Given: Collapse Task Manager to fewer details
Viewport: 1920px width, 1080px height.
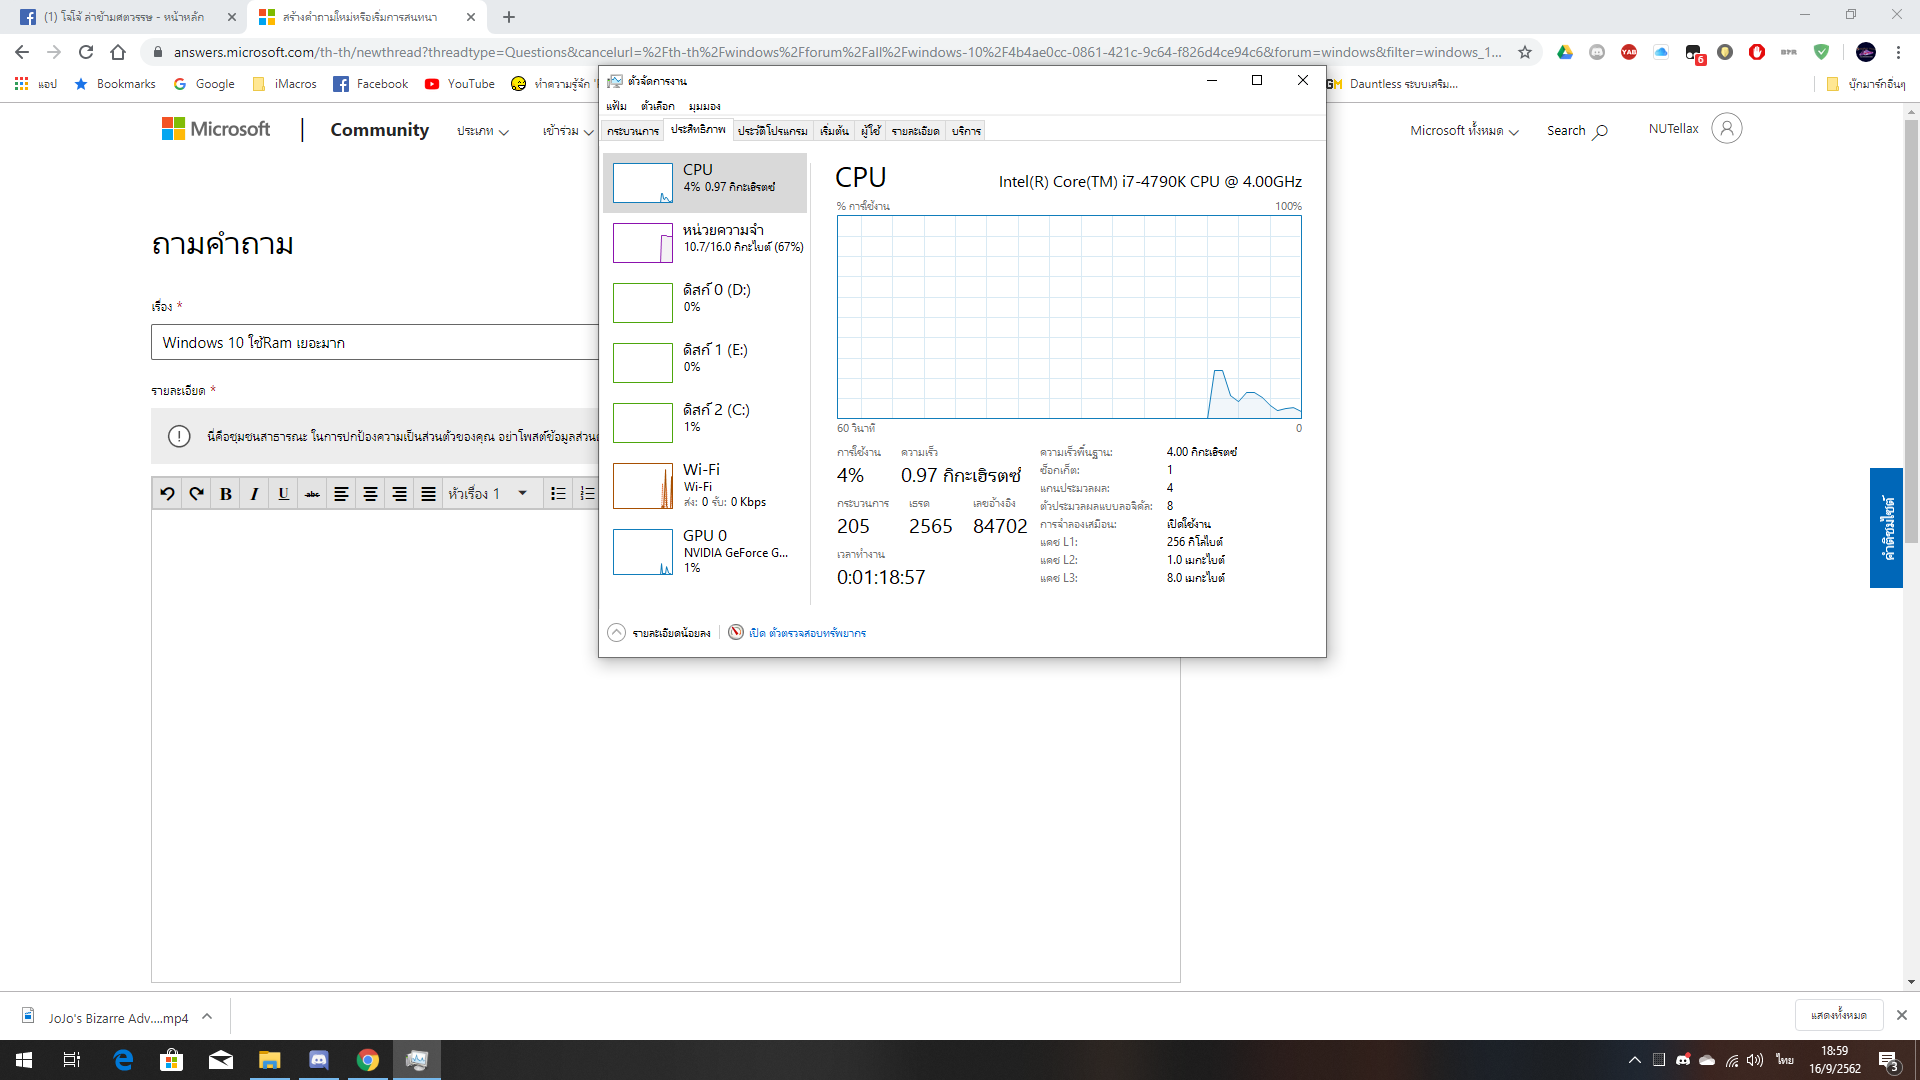Looking at the screenshot, I should [660, 633].
